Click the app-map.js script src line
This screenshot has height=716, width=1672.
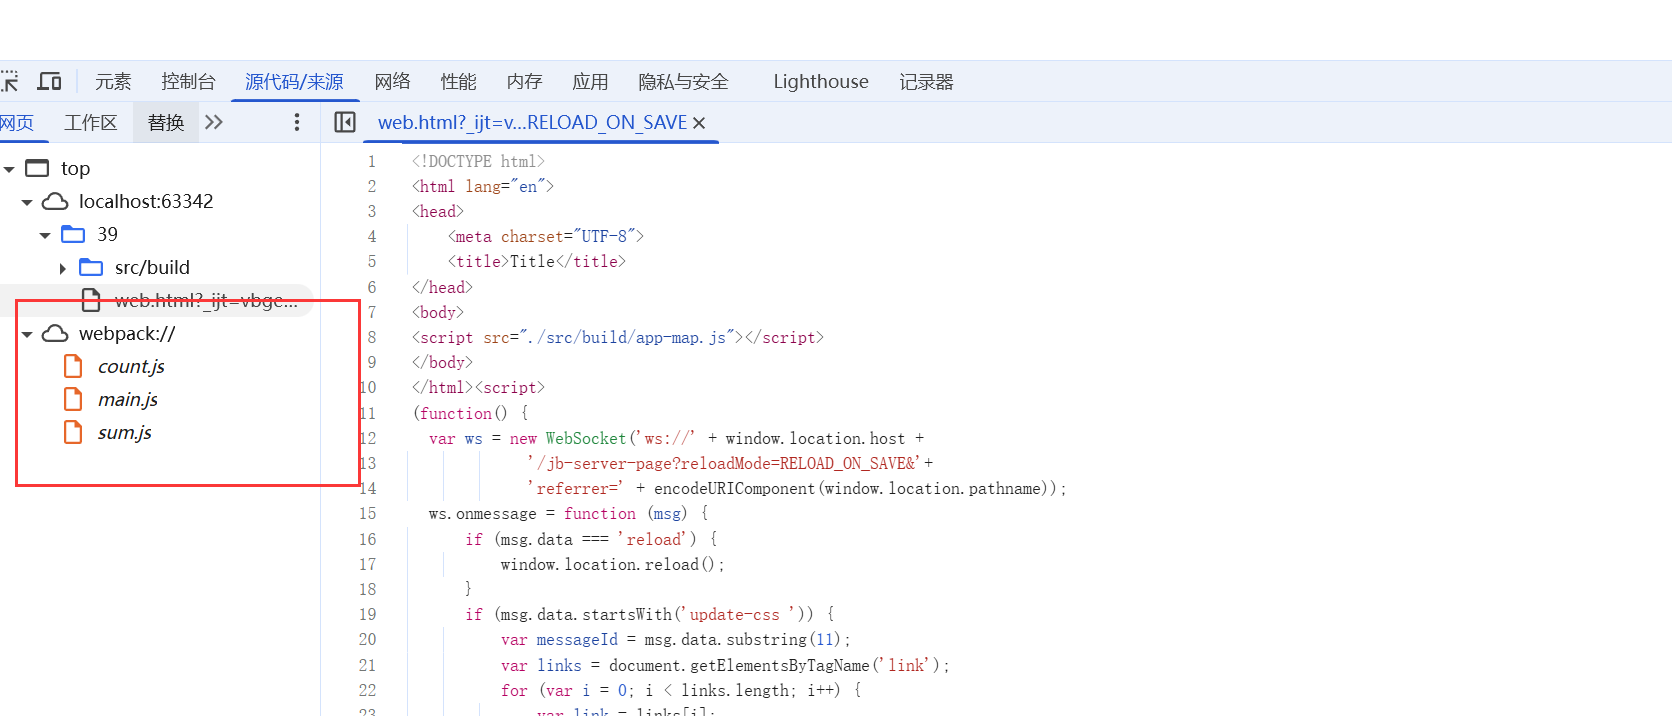[x=618, y=337]
